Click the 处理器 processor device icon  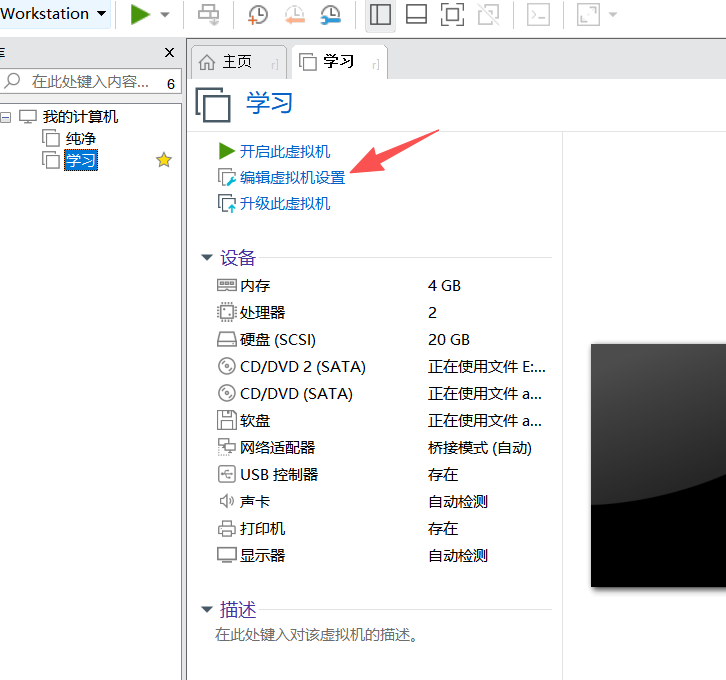click(x=226, y=312)
